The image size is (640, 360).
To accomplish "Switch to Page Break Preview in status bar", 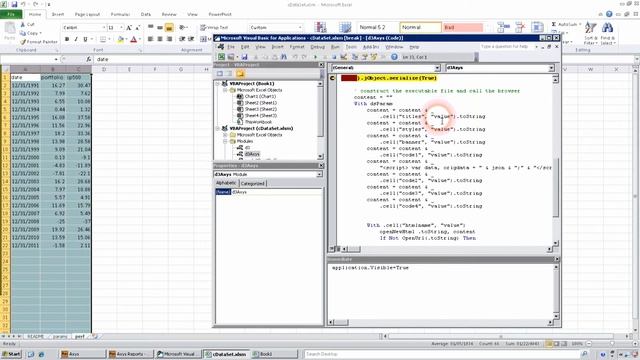I will (x=564, y=344).
